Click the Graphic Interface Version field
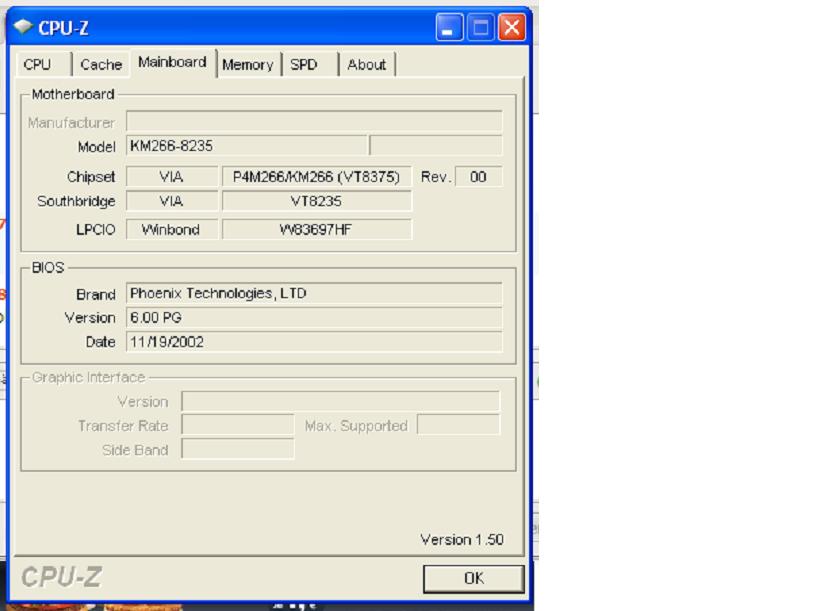This screenshot has width=840, height=611. tap(341, 401)
